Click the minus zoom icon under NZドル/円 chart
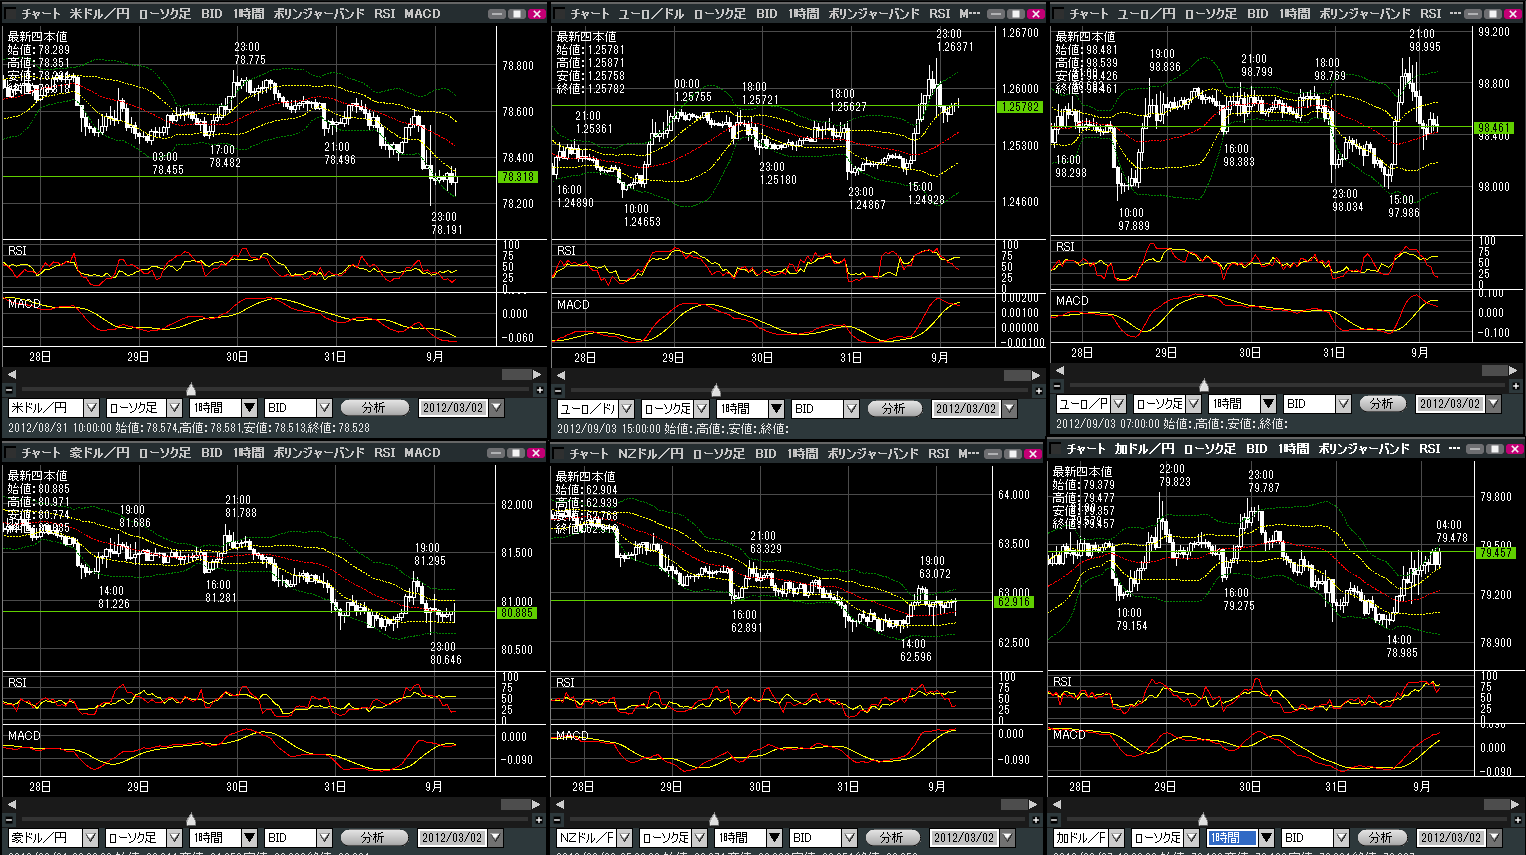 (557, 820)
